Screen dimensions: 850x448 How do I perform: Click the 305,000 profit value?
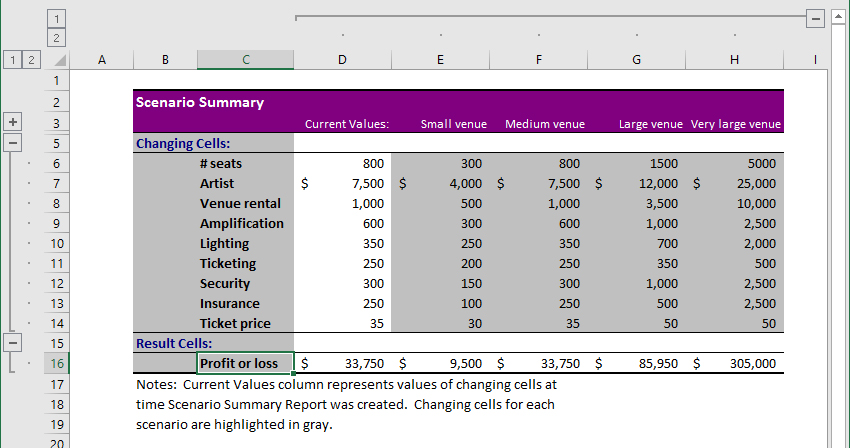[x=752, y=363]
